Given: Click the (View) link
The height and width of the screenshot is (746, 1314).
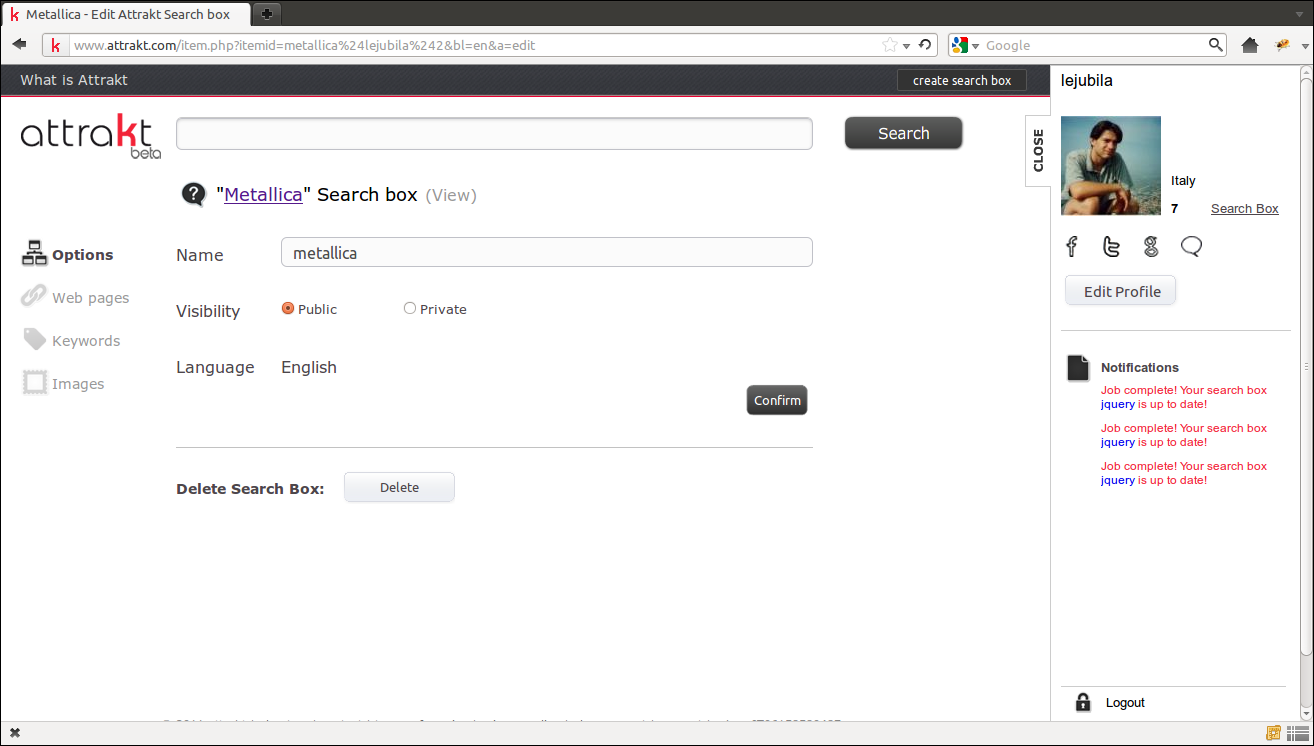Looking at the screenshot, I should pyautogui.click(x=451, y=195).
